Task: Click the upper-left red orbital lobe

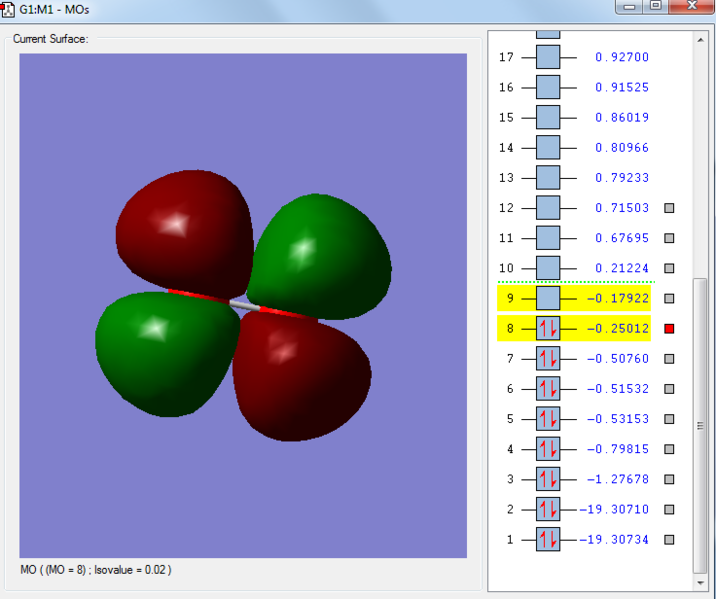Action: (x=185, y=233)
